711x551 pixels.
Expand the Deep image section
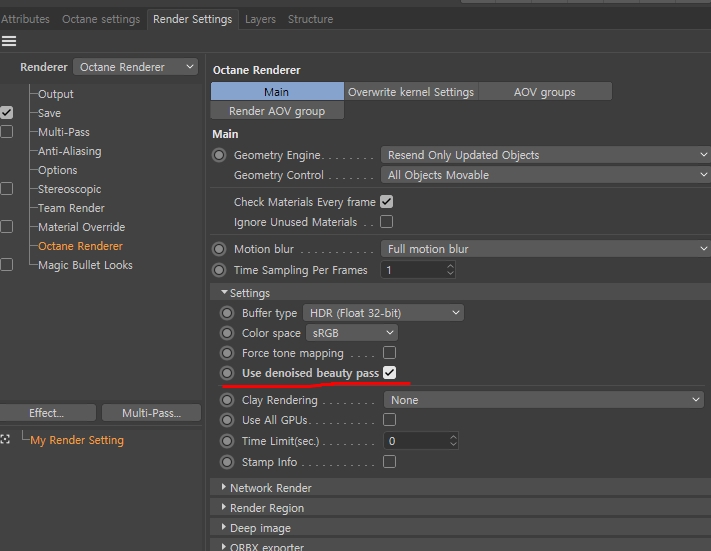click(224, 527)
